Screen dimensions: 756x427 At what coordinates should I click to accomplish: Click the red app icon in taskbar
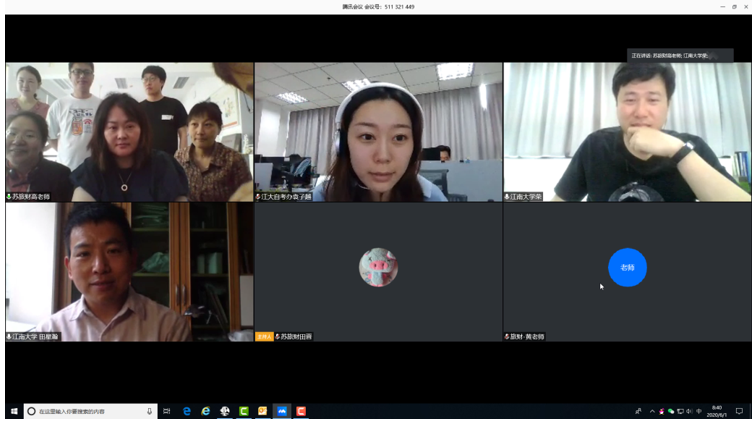click(x=300, y=411)
